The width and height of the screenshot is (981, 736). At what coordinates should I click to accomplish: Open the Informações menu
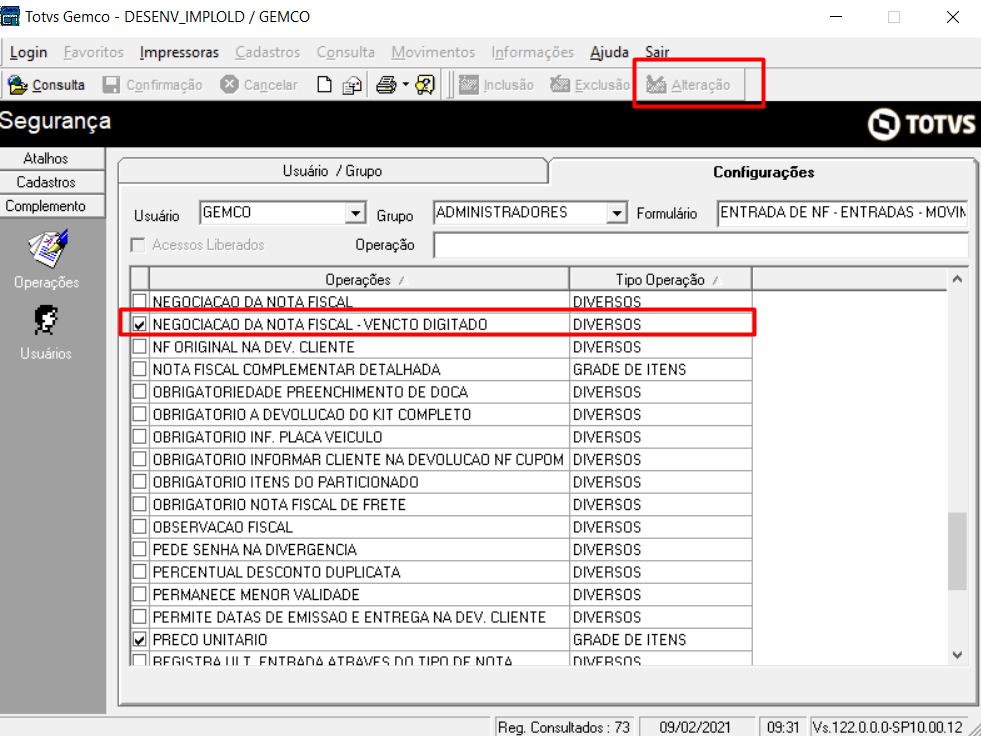(x=532, y=52)
